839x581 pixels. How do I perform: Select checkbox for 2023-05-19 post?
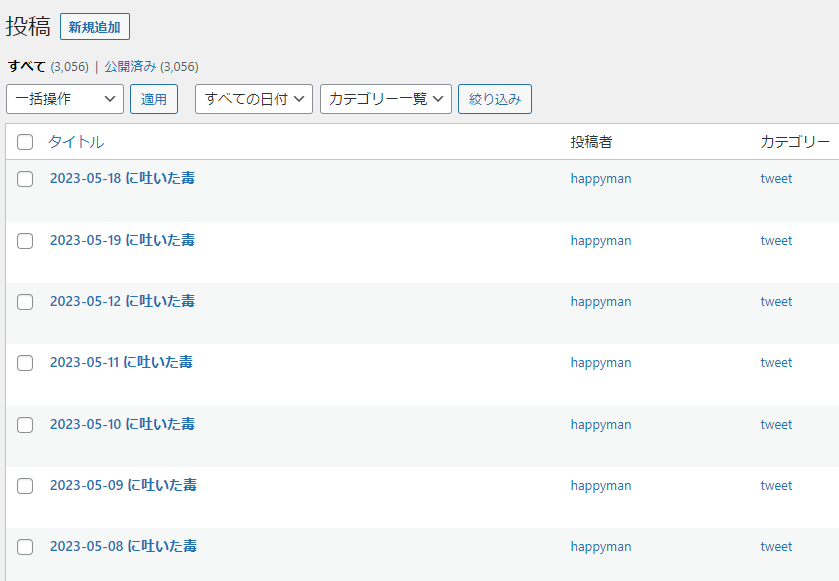point(25,241)
